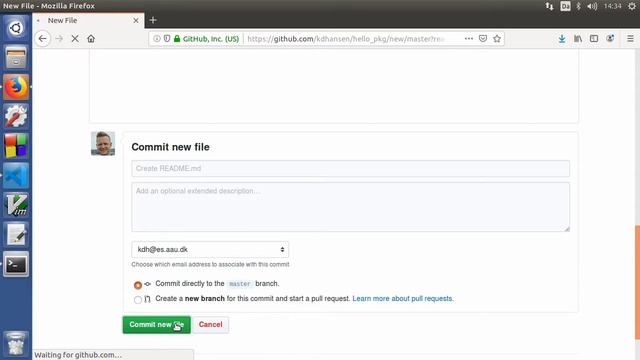Launch Vim from the dock
The width and height of the screenshot is (640, 360).
pyautogui.click(x=16, y=205)
